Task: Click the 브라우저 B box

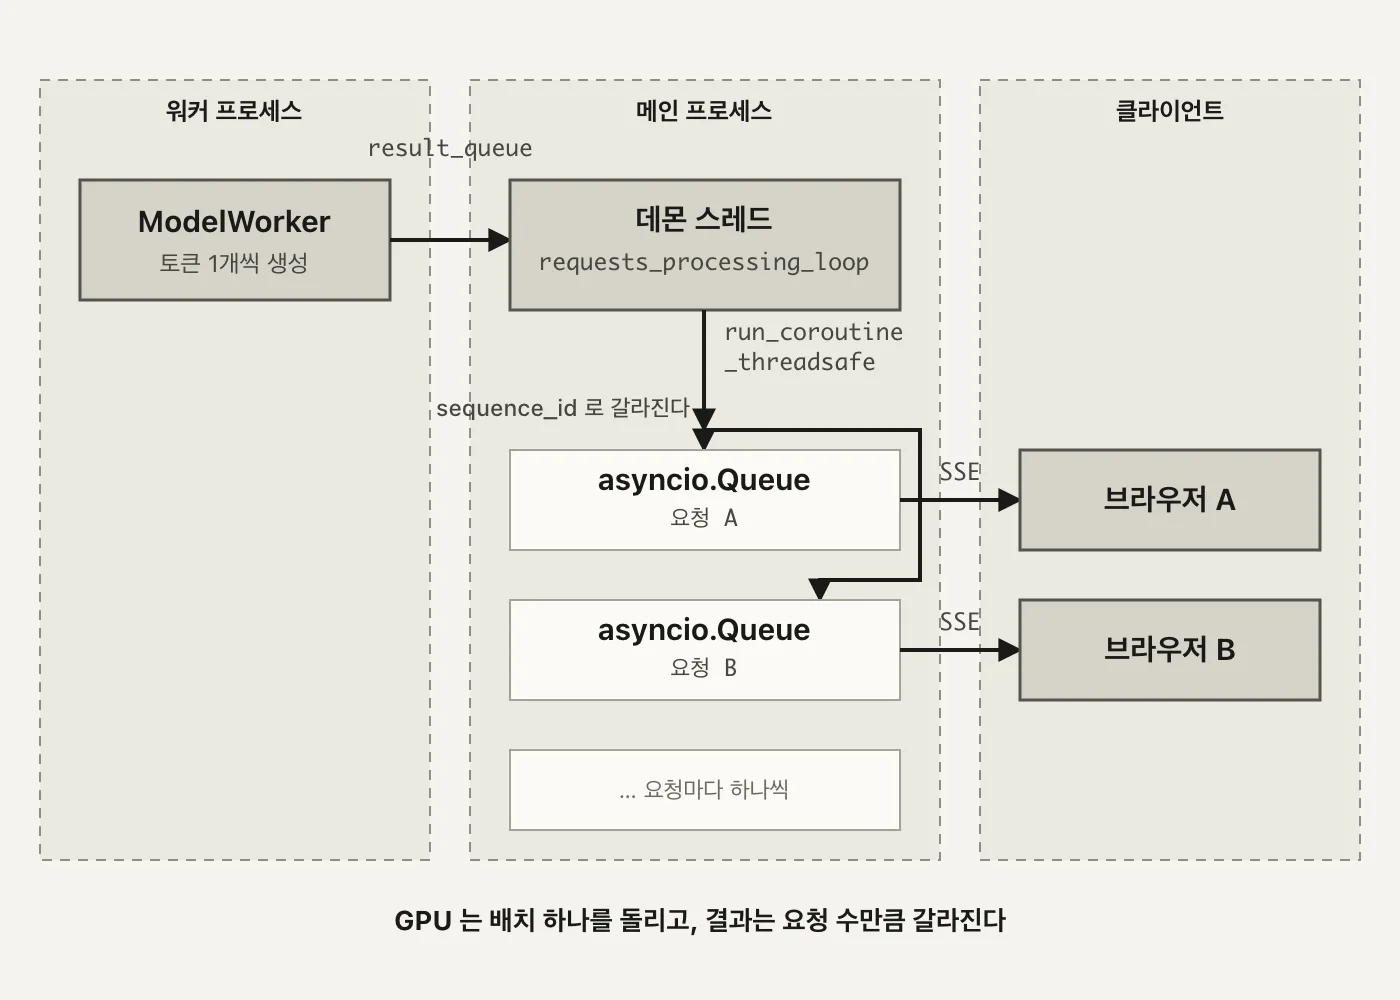Action: pyautogui.click(x=1170, y=650)
